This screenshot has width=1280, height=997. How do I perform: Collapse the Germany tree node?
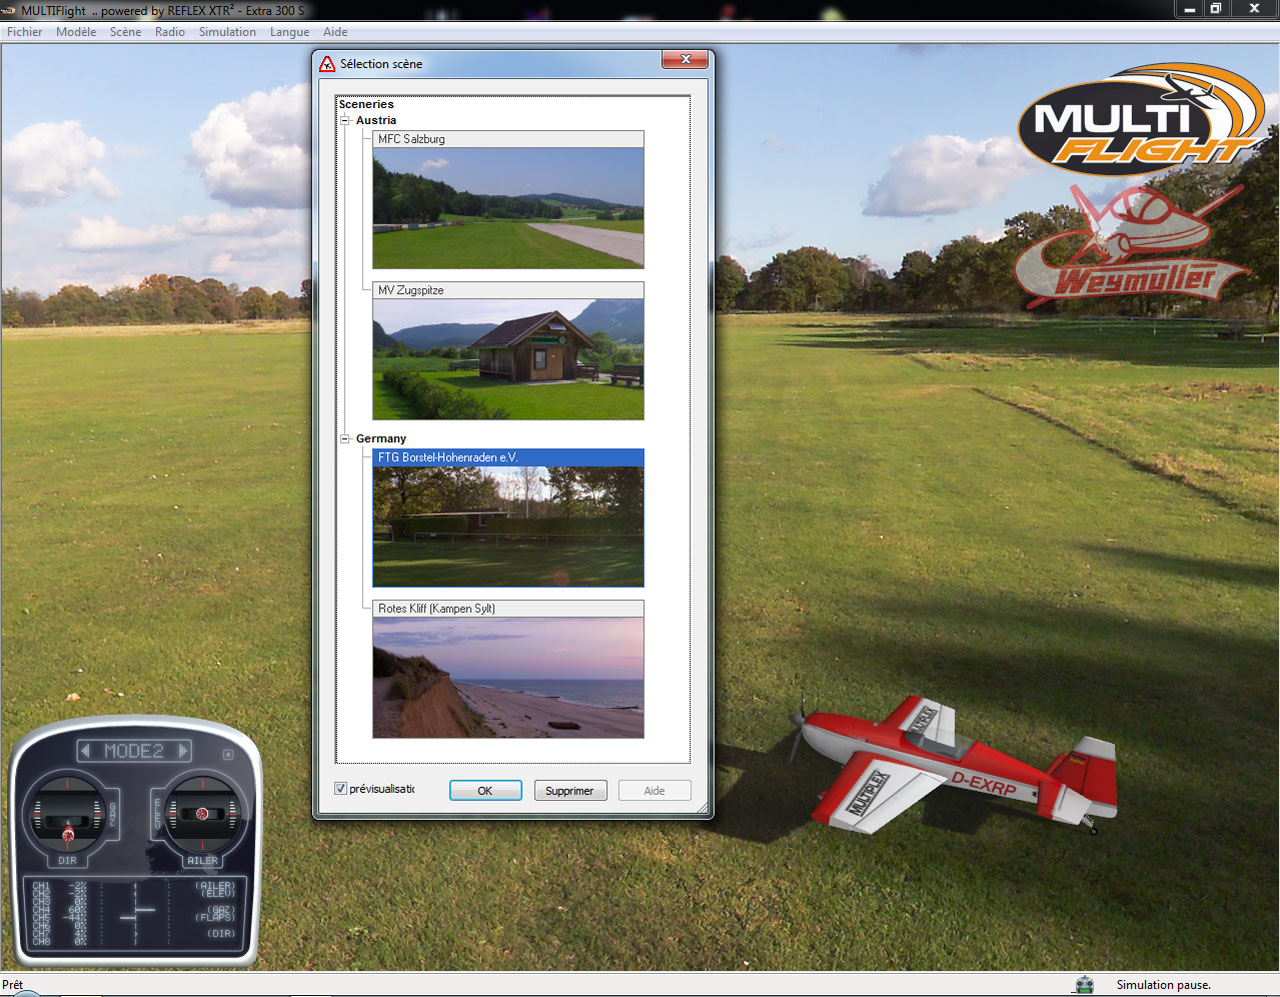click(345, 438)
